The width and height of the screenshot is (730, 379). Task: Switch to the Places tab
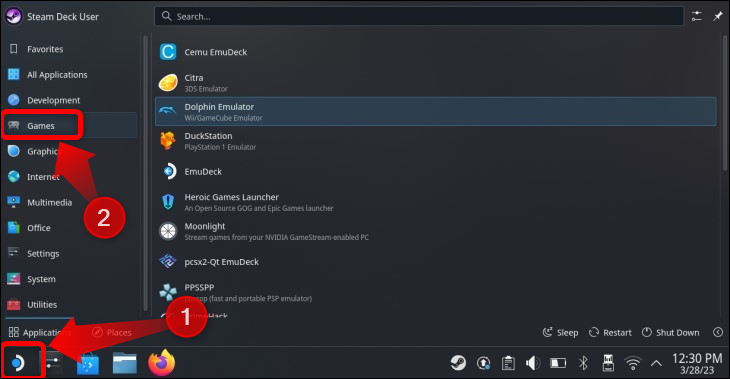(x=112, y=332)
